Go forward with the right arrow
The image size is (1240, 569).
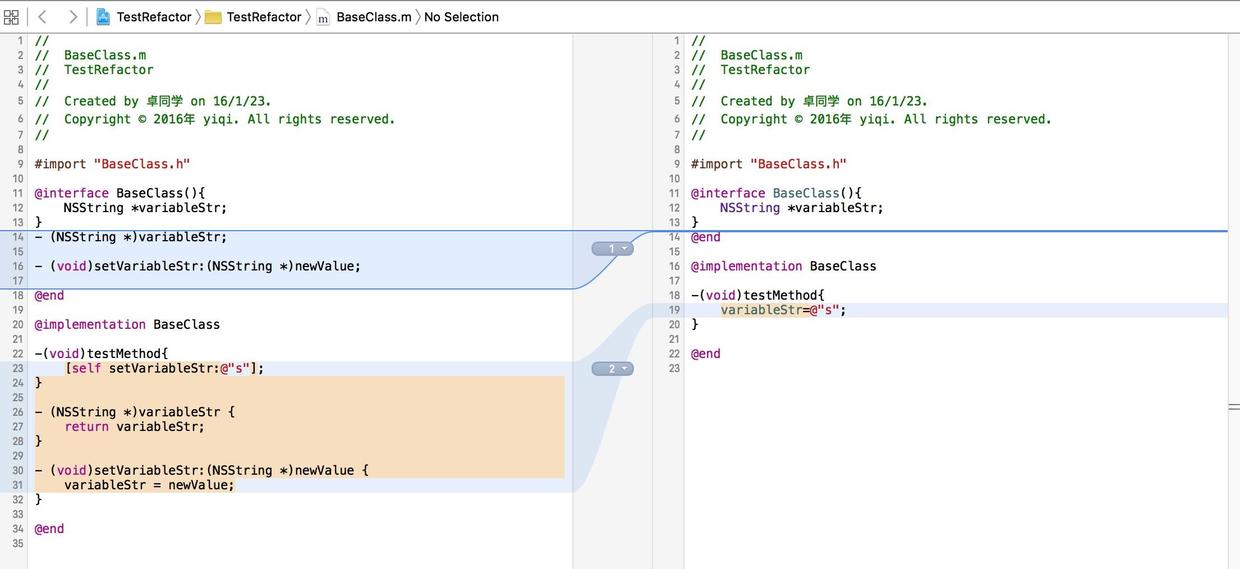pyautogui.click(x=73, y=17)
